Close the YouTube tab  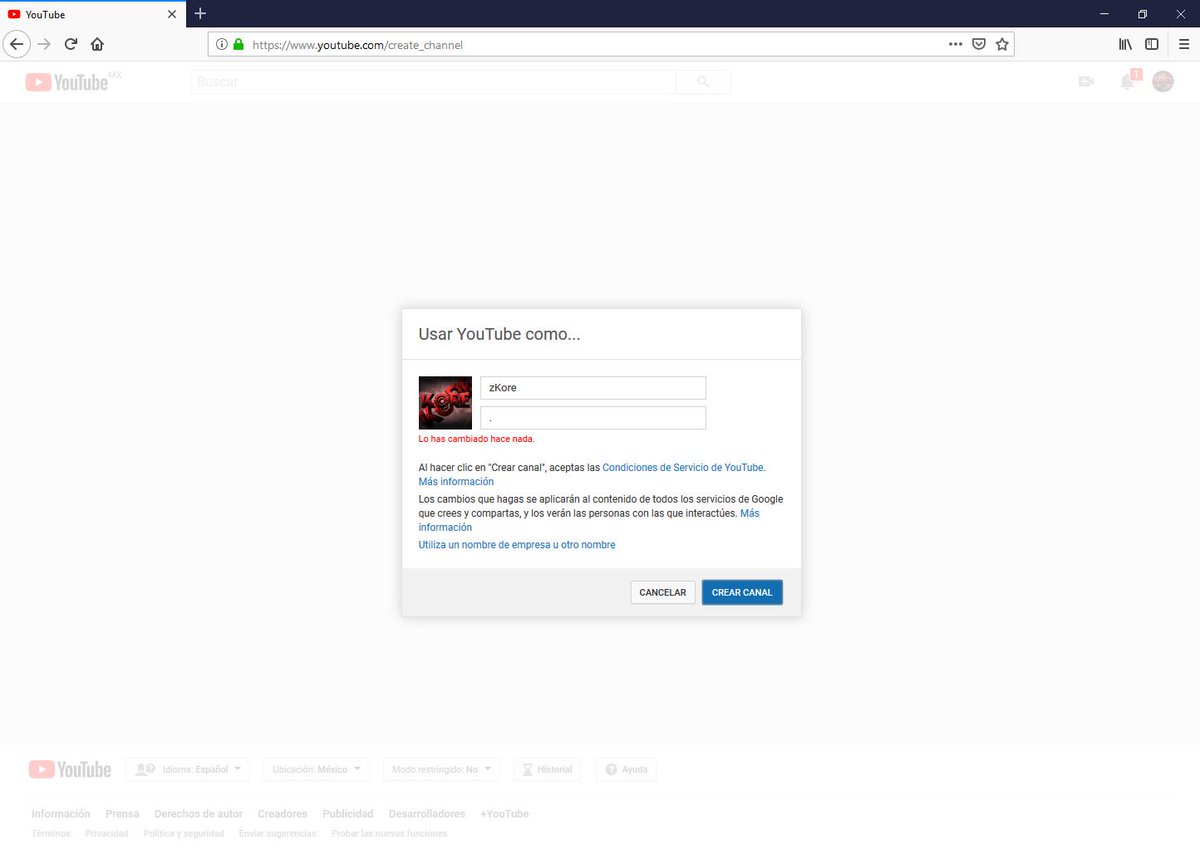172,15
